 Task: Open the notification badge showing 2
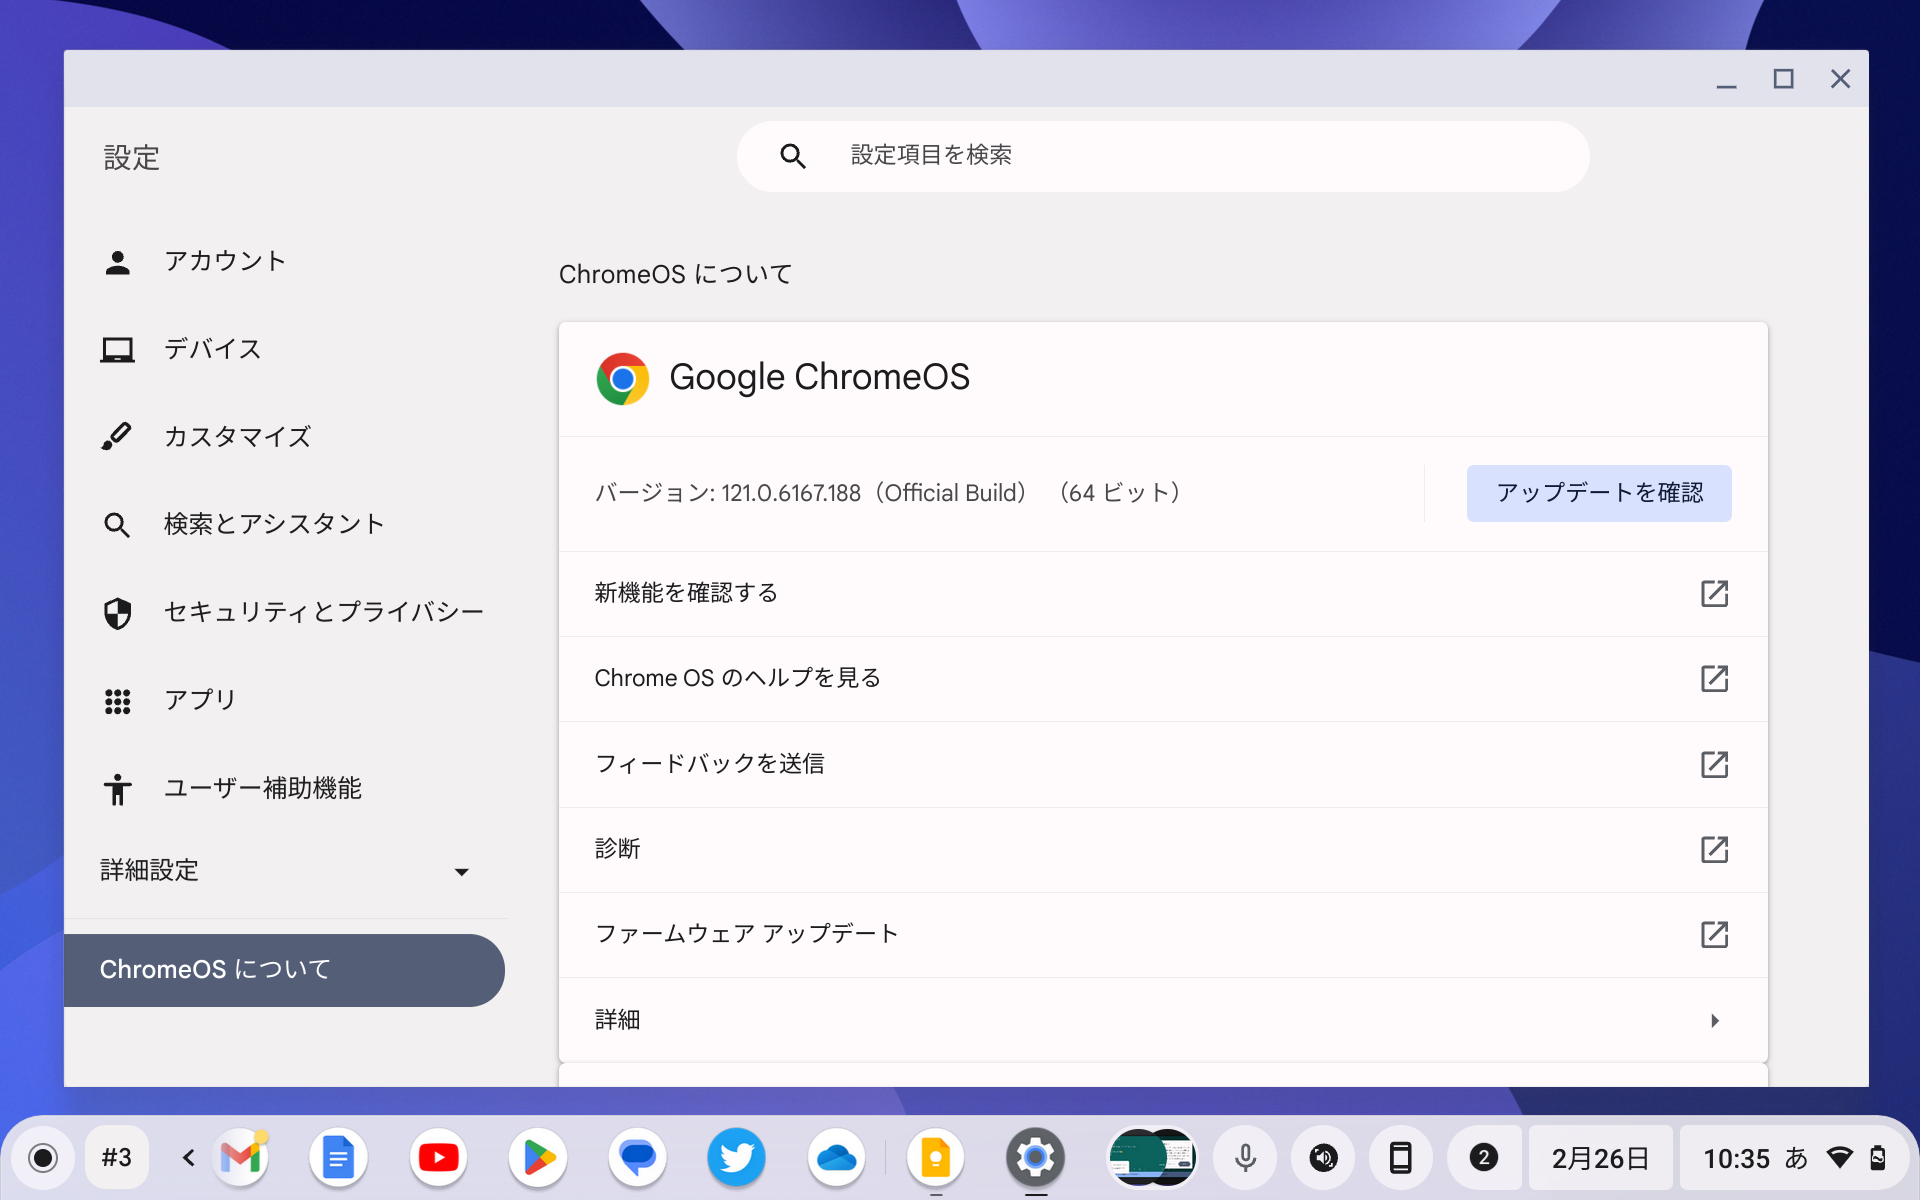(x=1481, y=1157)
